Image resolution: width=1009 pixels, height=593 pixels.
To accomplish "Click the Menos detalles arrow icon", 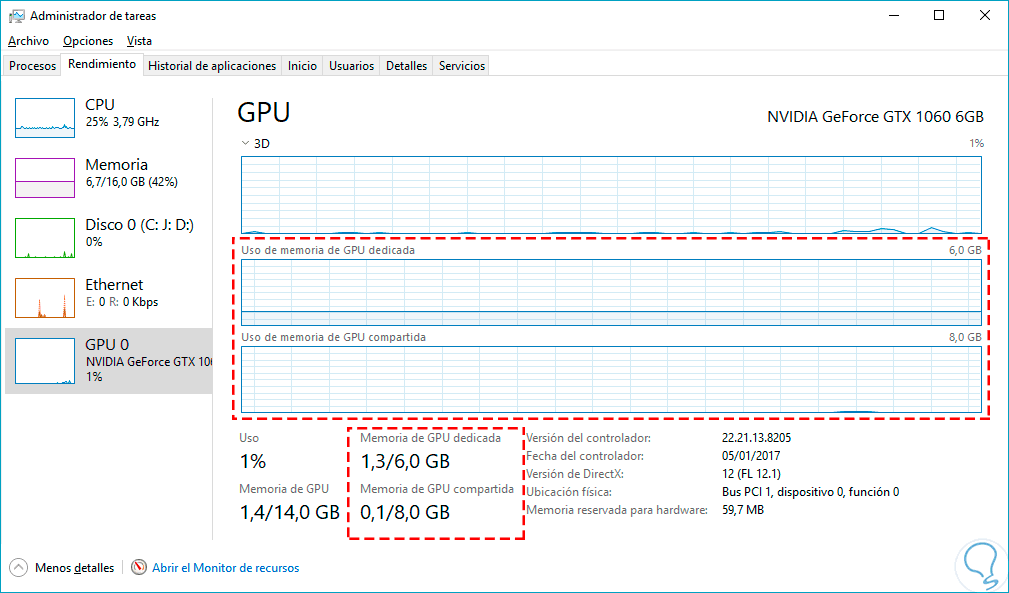I will point(19,567).
